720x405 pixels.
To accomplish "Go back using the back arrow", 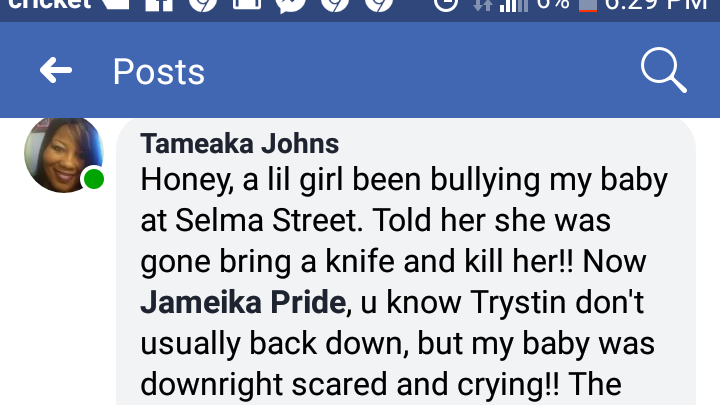I will (56, 71).
